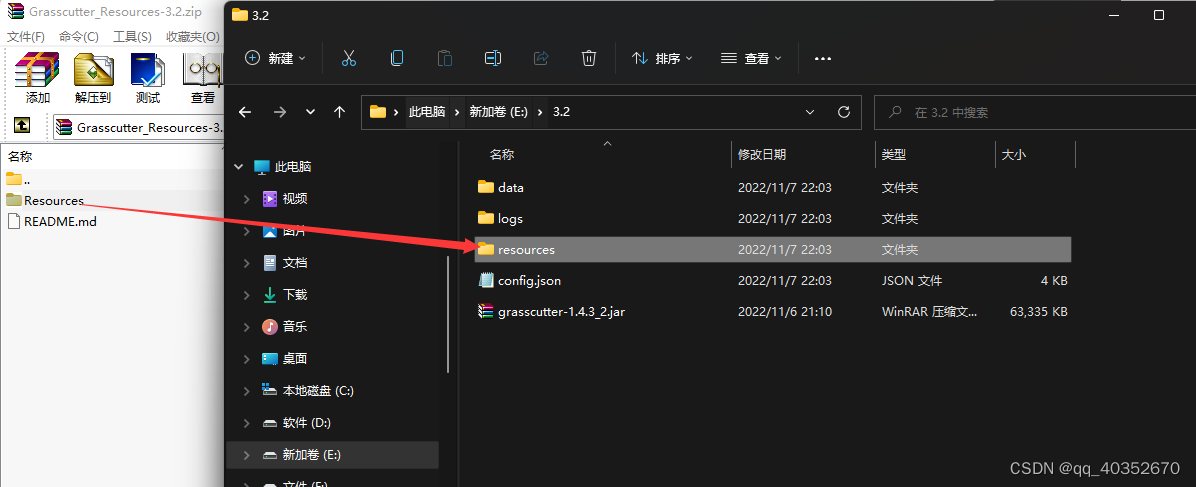Click Explorer Rename icon
This screenshot has width=1196, height=487.
click(x=493, y=58)
